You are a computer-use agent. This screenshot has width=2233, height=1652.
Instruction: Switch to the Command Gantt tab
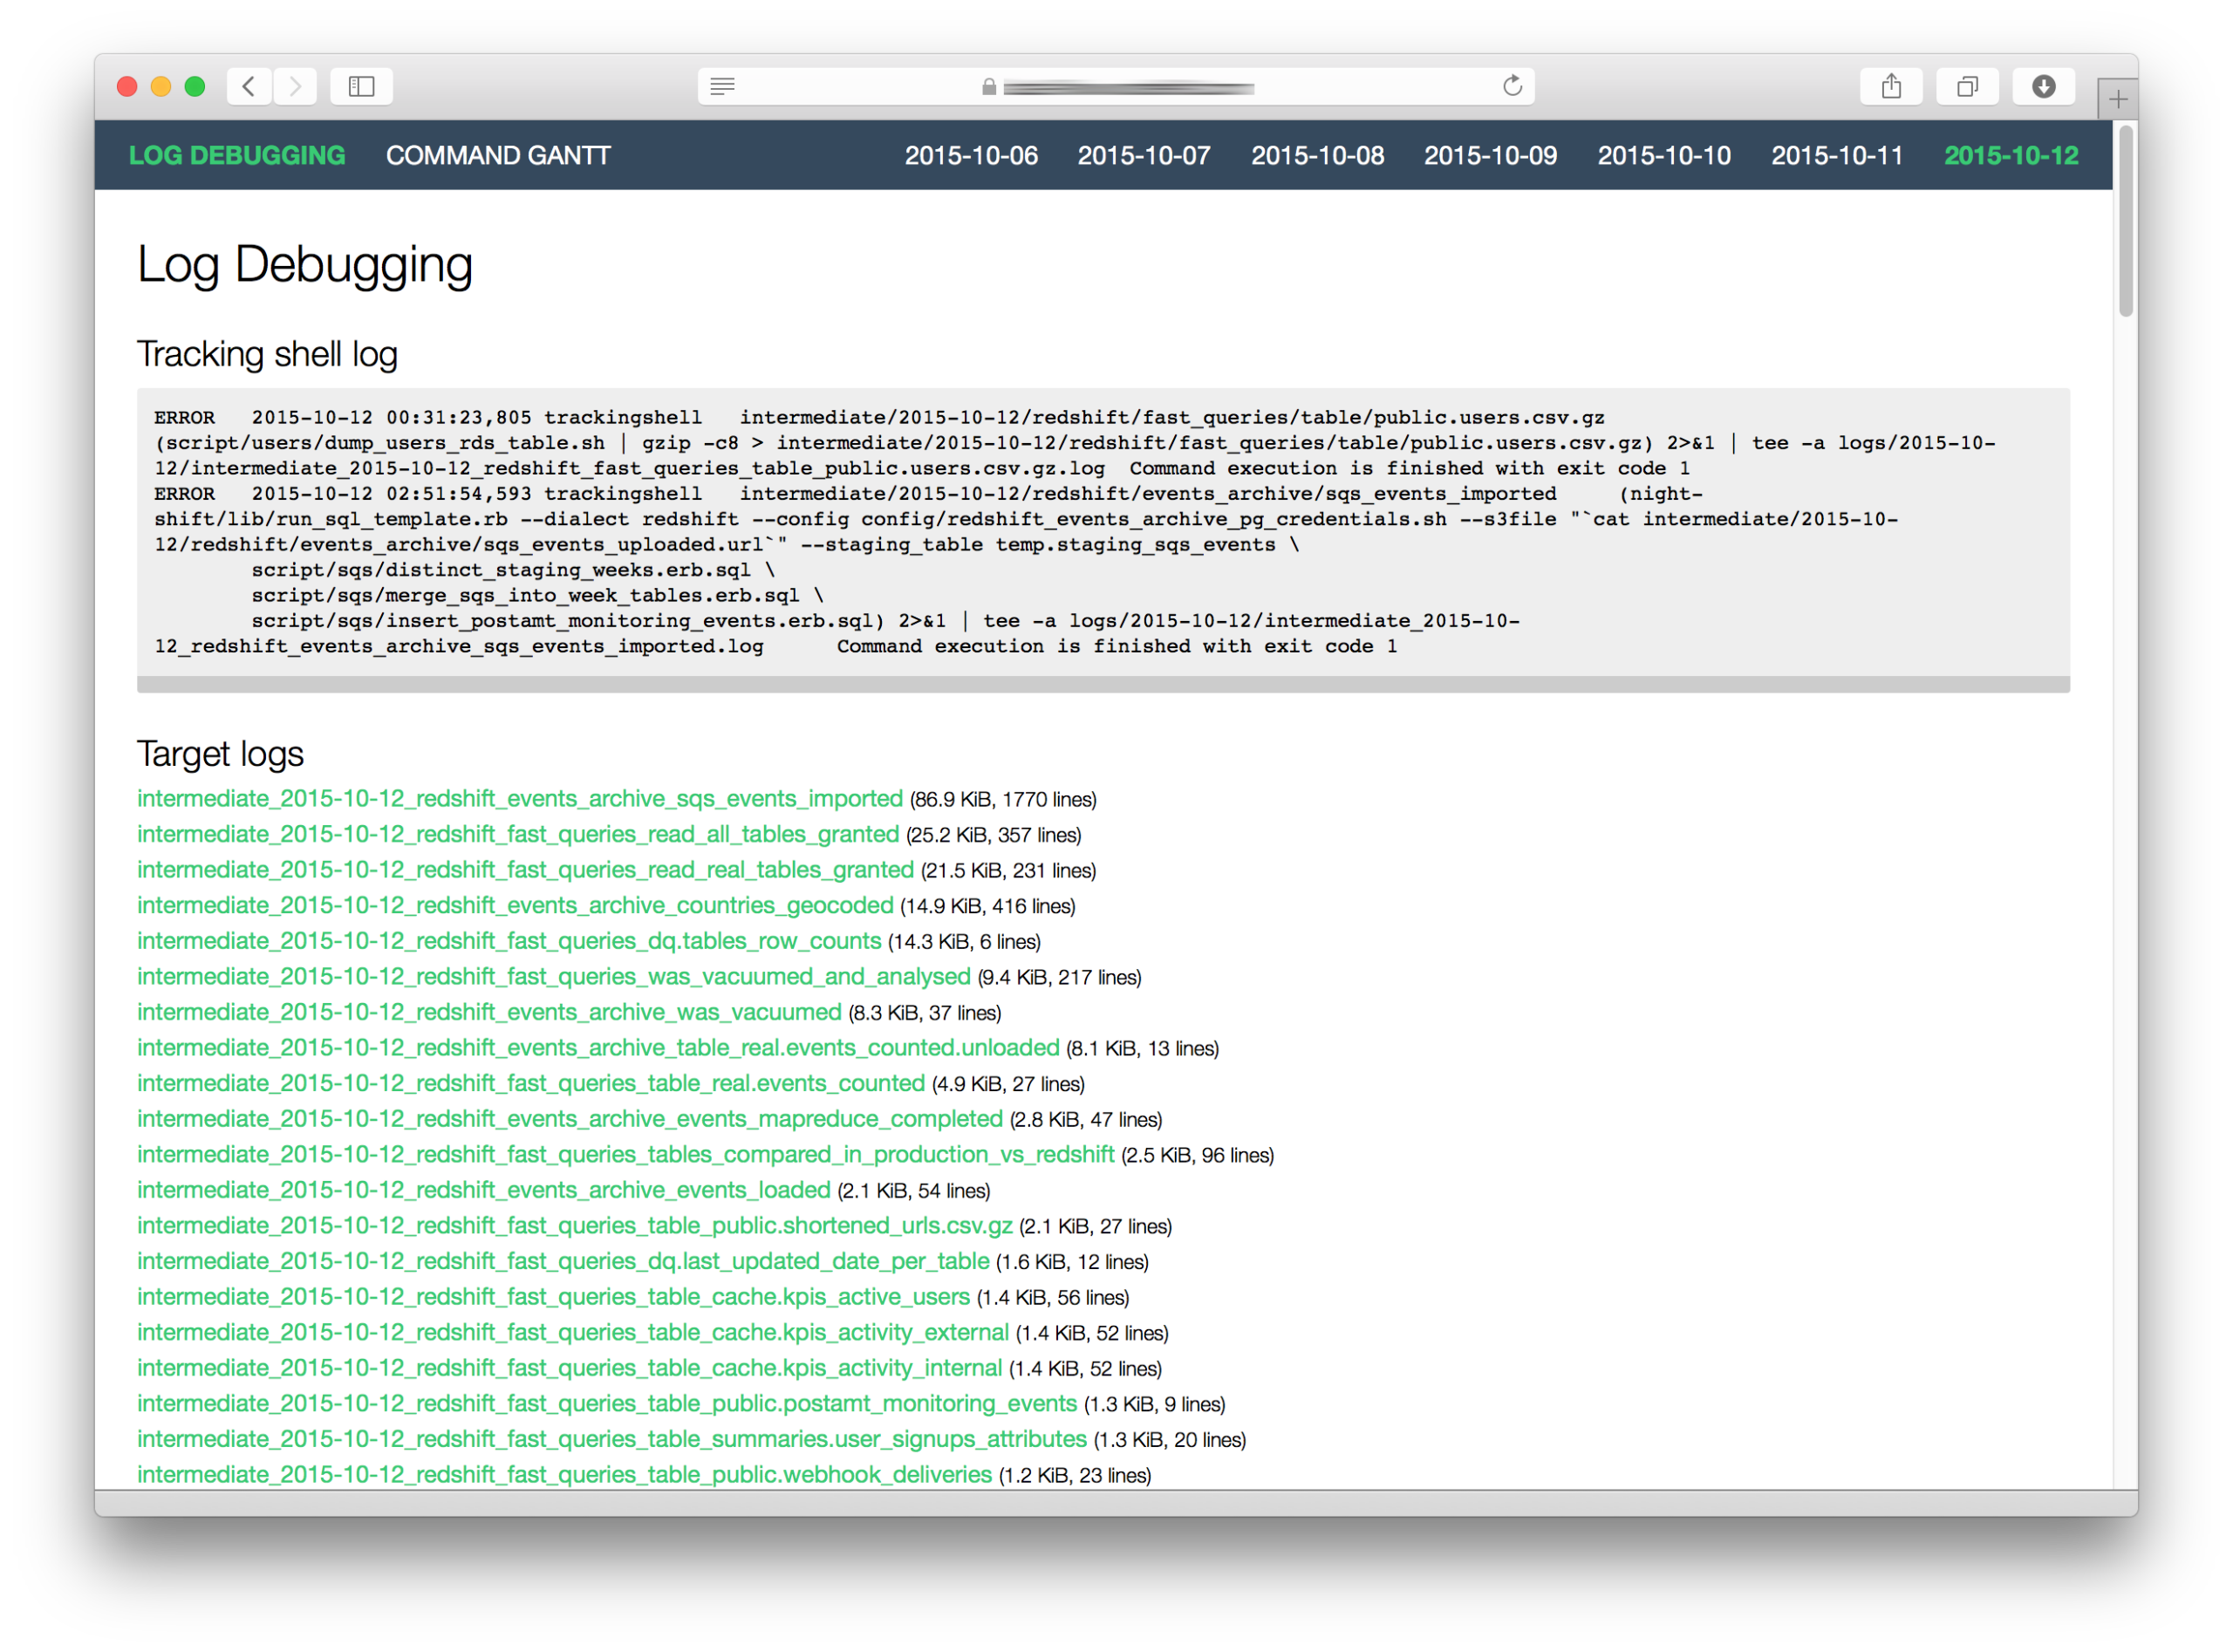498,156
